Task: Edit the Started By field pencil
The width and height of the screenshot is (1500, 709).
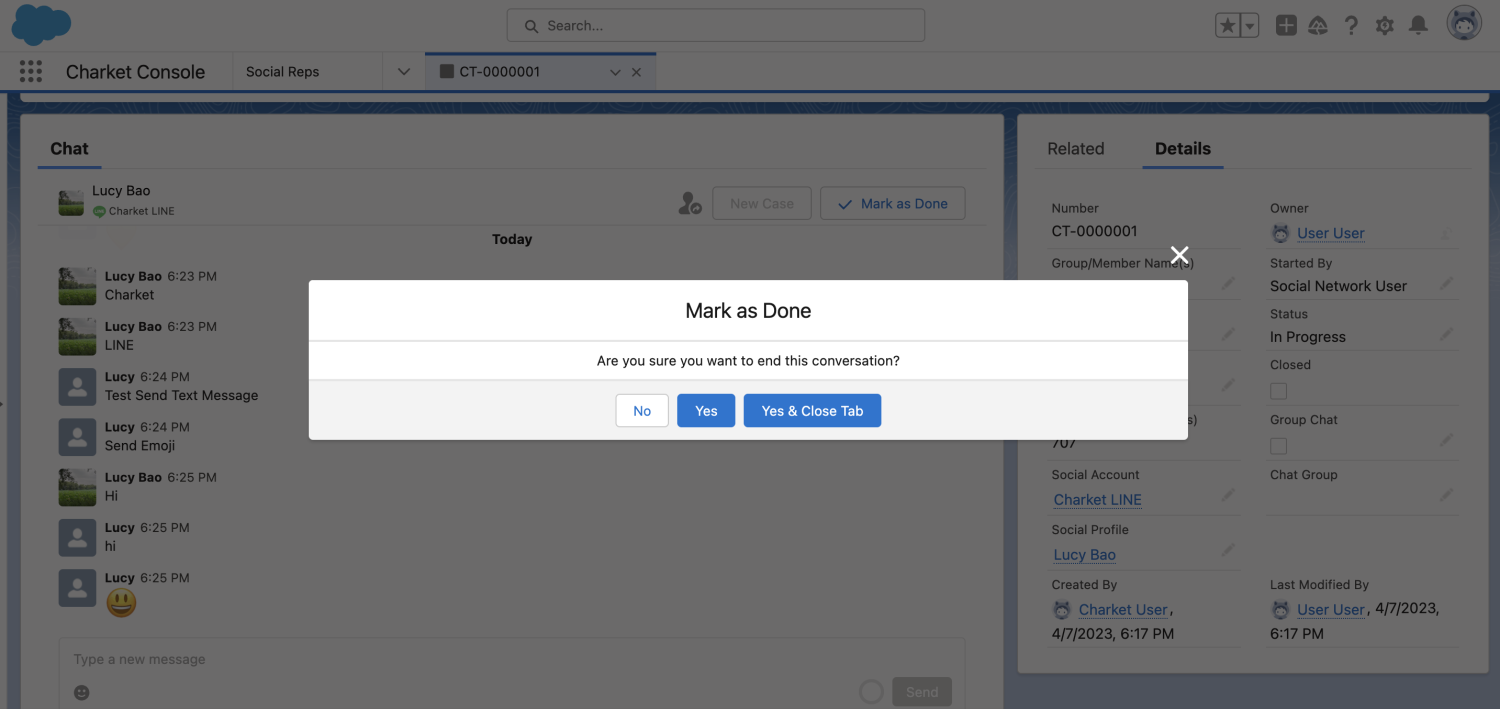Action: tap(1446, 285)
